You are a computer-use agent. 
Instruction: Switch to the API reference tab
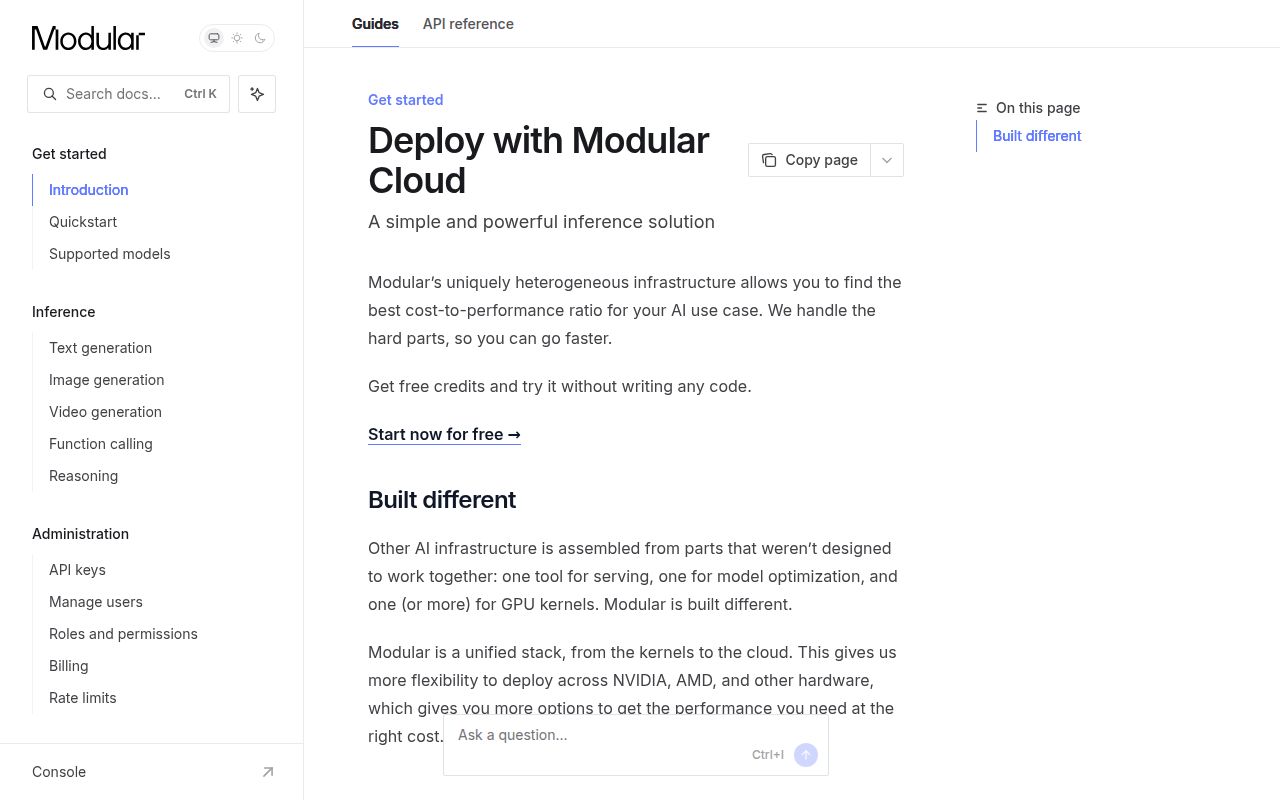tap(468, 24)
